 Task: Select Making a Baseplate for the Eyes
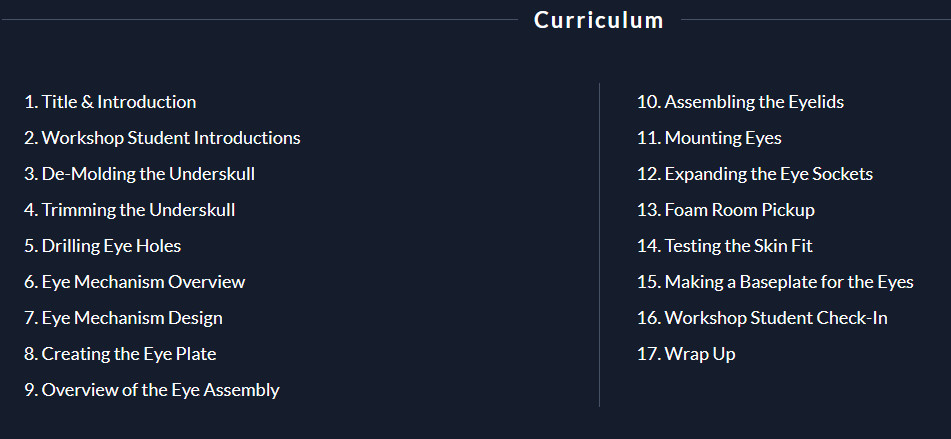775,282
